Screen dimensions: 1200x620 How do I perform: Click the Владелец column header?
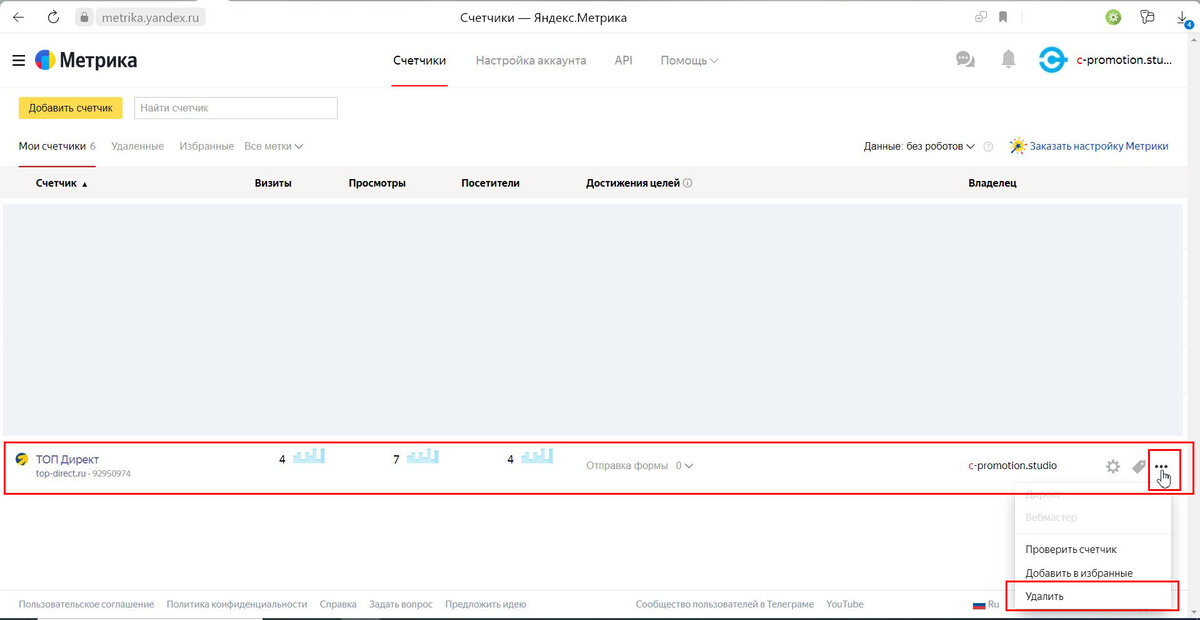pos(992,184)
